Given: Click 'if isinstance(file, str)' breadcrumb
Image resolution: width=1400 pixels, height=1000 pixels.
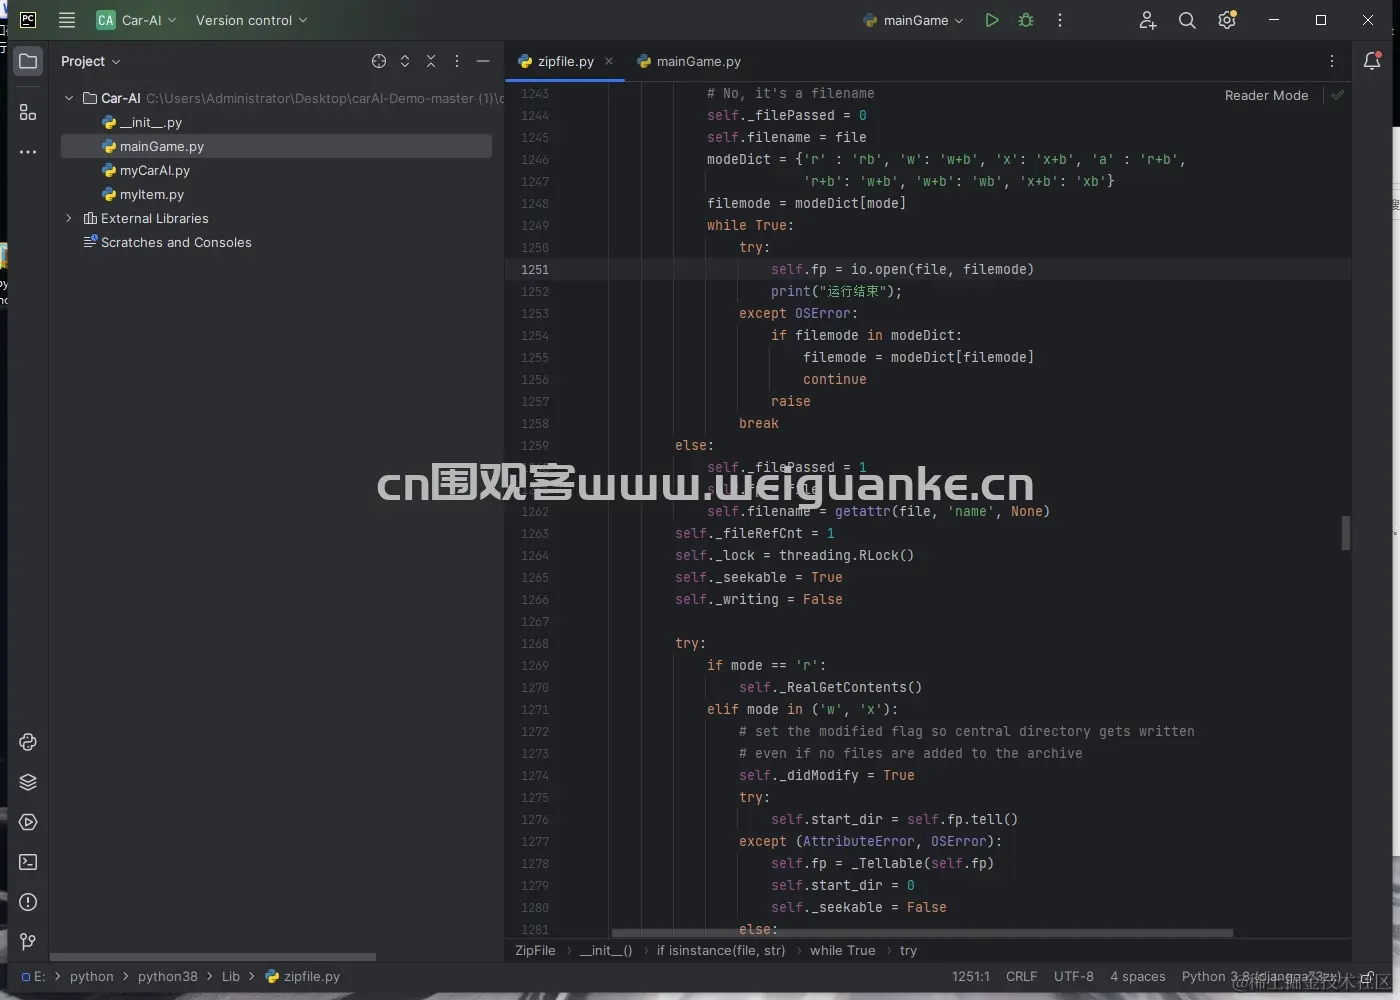Looking at the screenshot, I should click(x=721, y=950).
